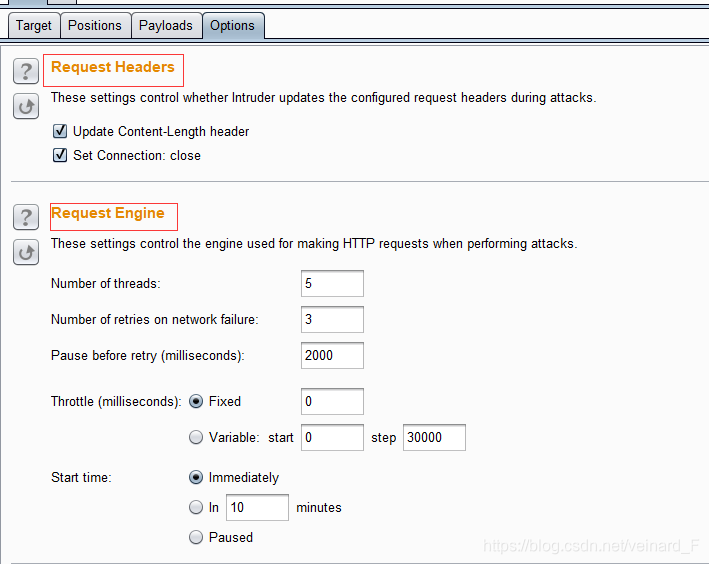Choose Paused start time option

tap(196, 537)
